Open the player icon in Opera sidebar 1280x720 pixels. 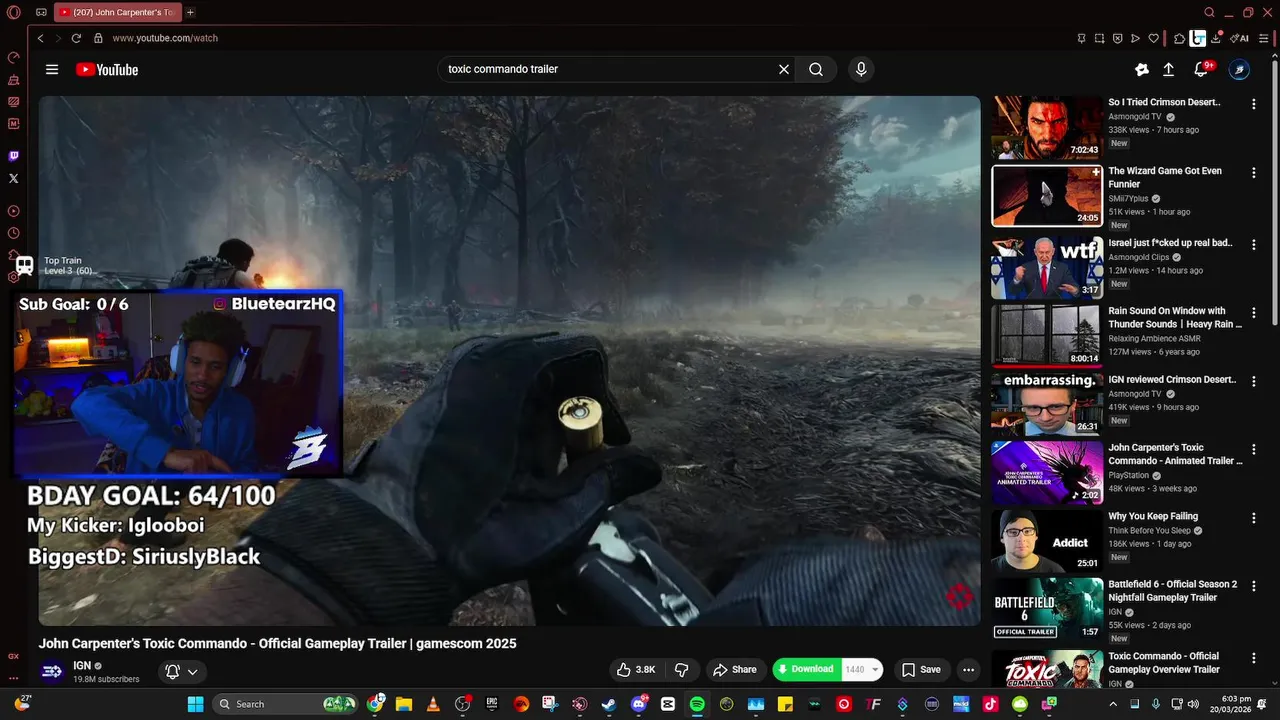(x=13, y=211)
